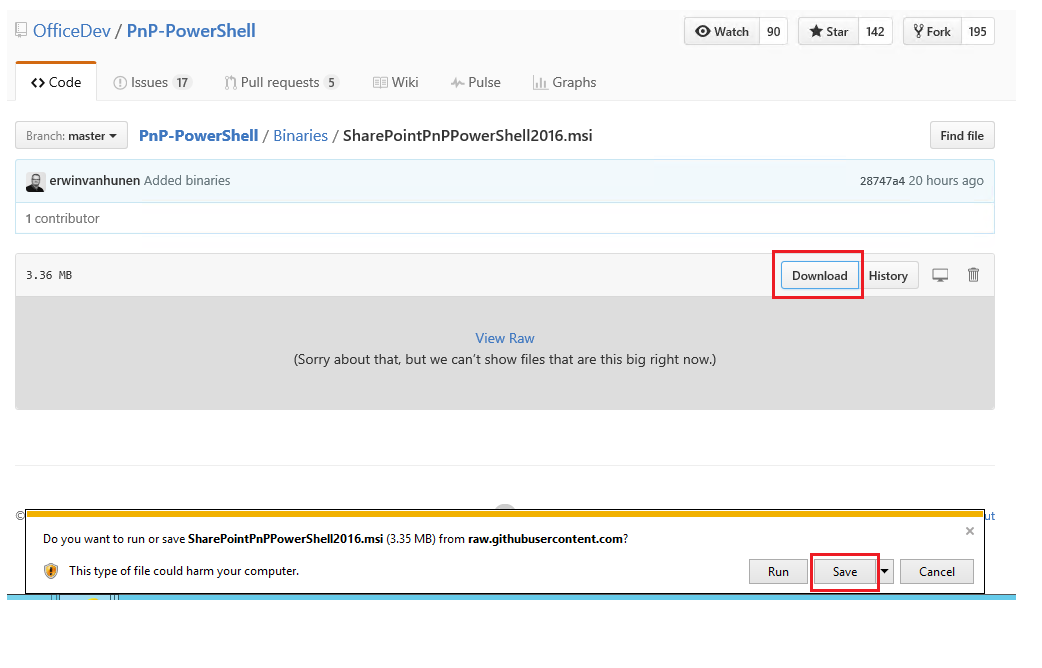1042x668 pixels.
Task: Watch the repository
Action: click(722, 31)
